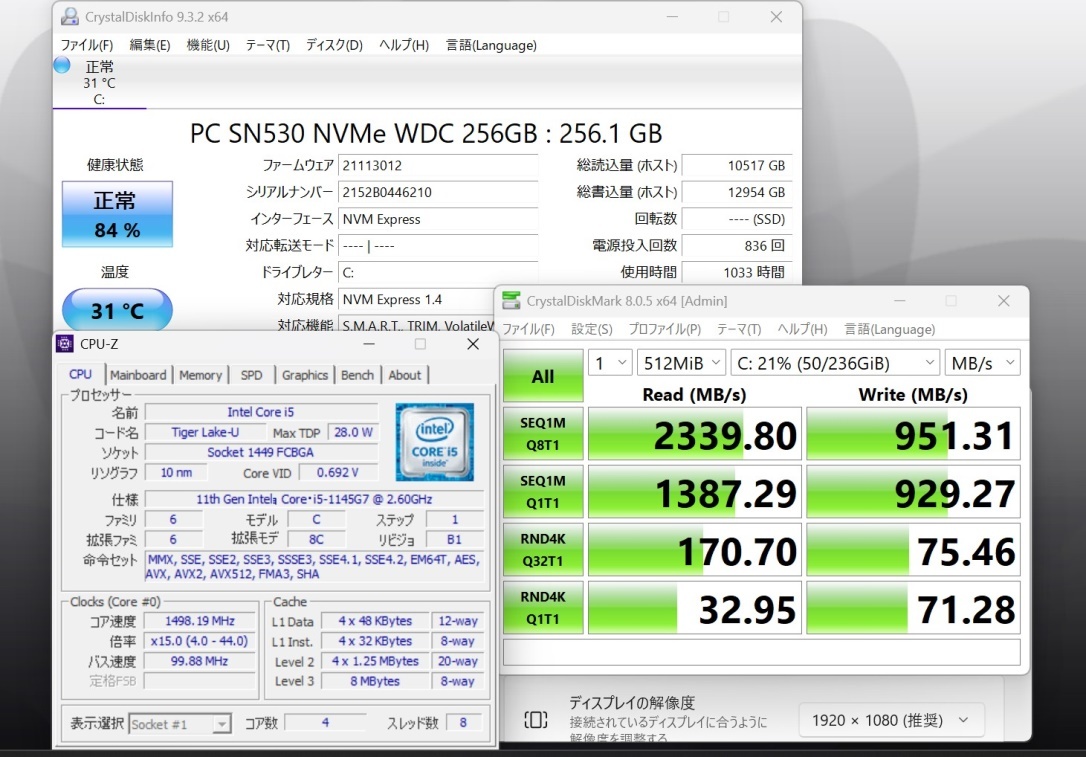Open the 512MiB test size dropdown
The image size is (1086, 757).
pos(681,363)
